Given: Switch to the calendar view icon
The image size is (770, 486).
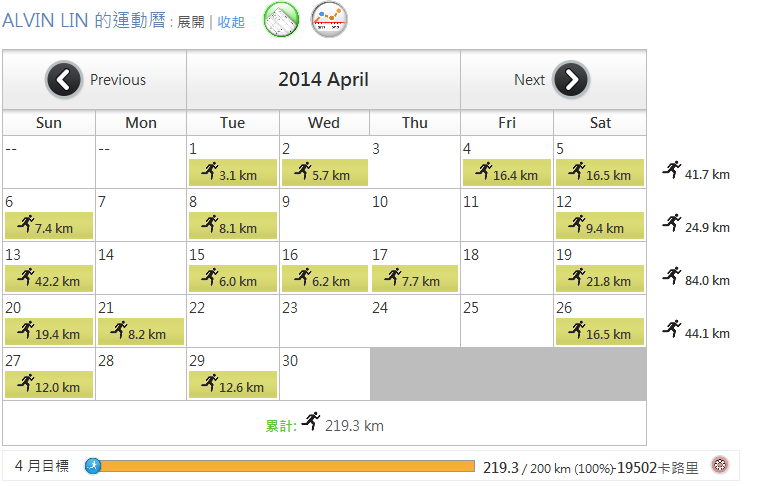Looking at the screenshot, I should [281, 19].
